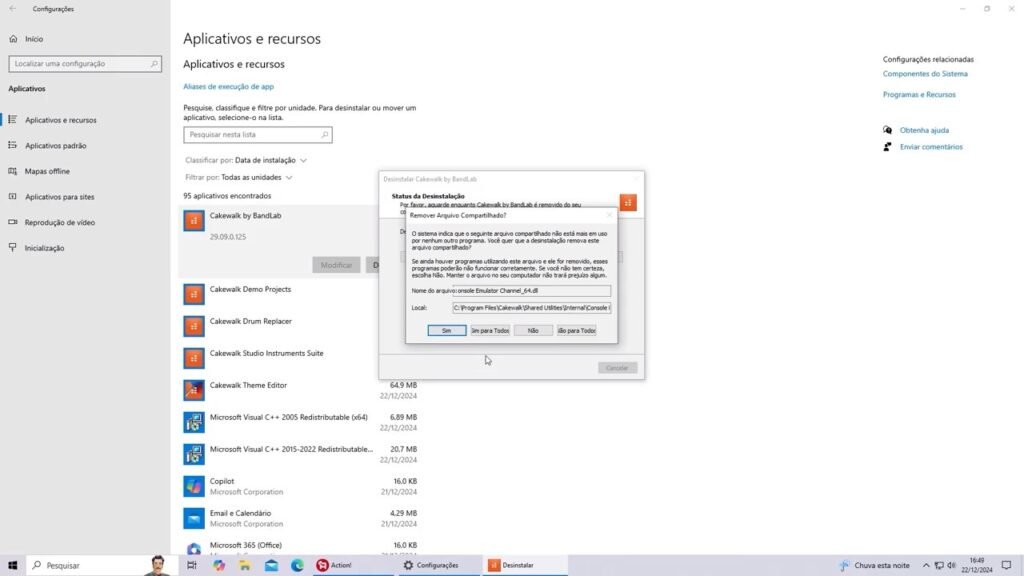Open Inicialização settings page
This screenshot has height=576, width=1024.
[85, 248]
